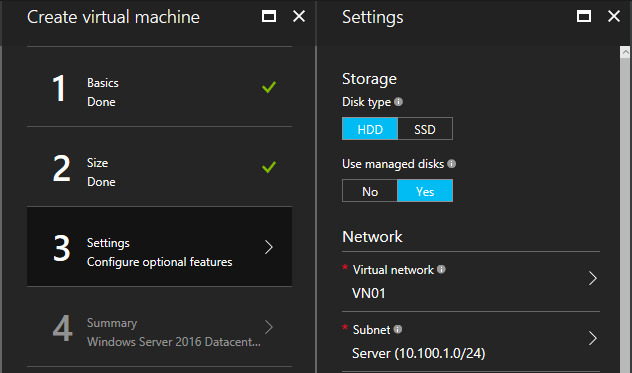
Task: Set Use managed disks to No
Action: (x=370, y=191)
